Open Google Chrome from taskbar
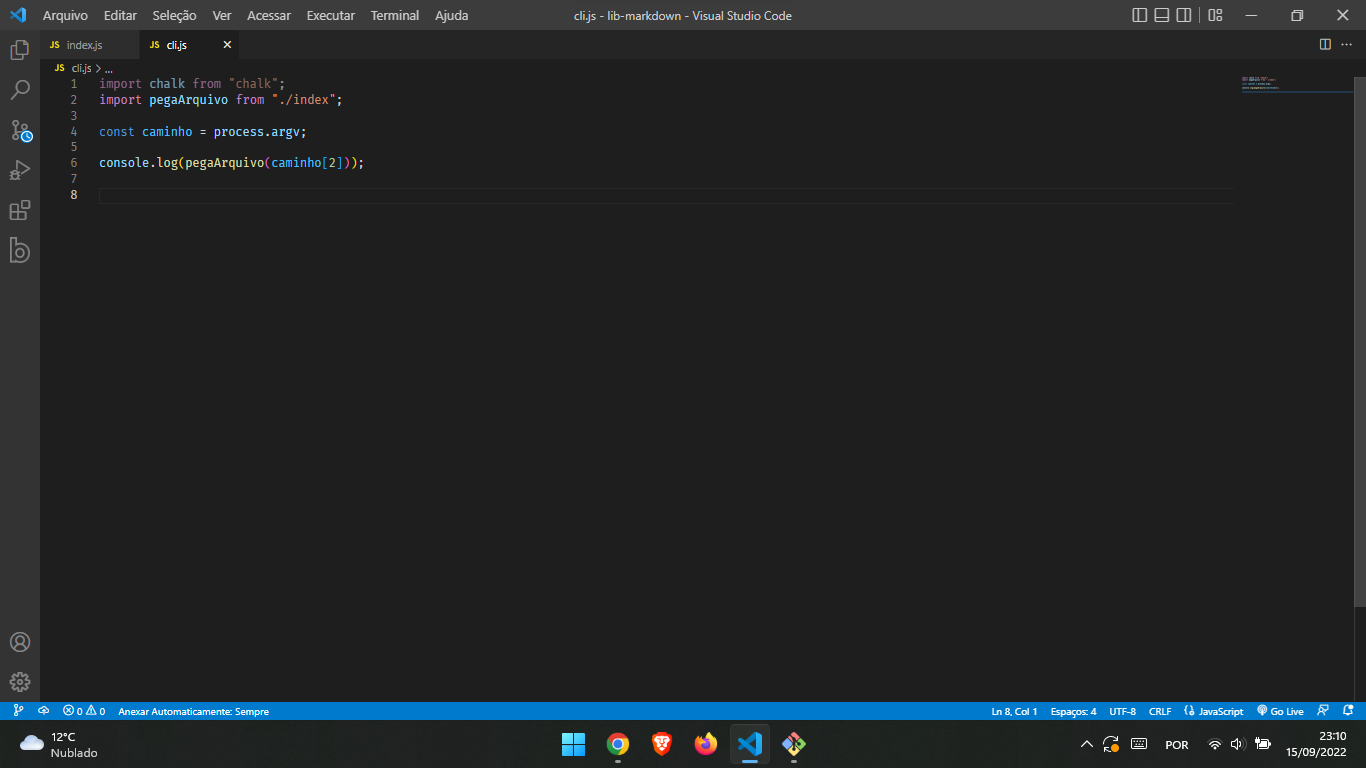This screenshot has height=768, width=1366. pyautogui.click(x=618, y=744)
